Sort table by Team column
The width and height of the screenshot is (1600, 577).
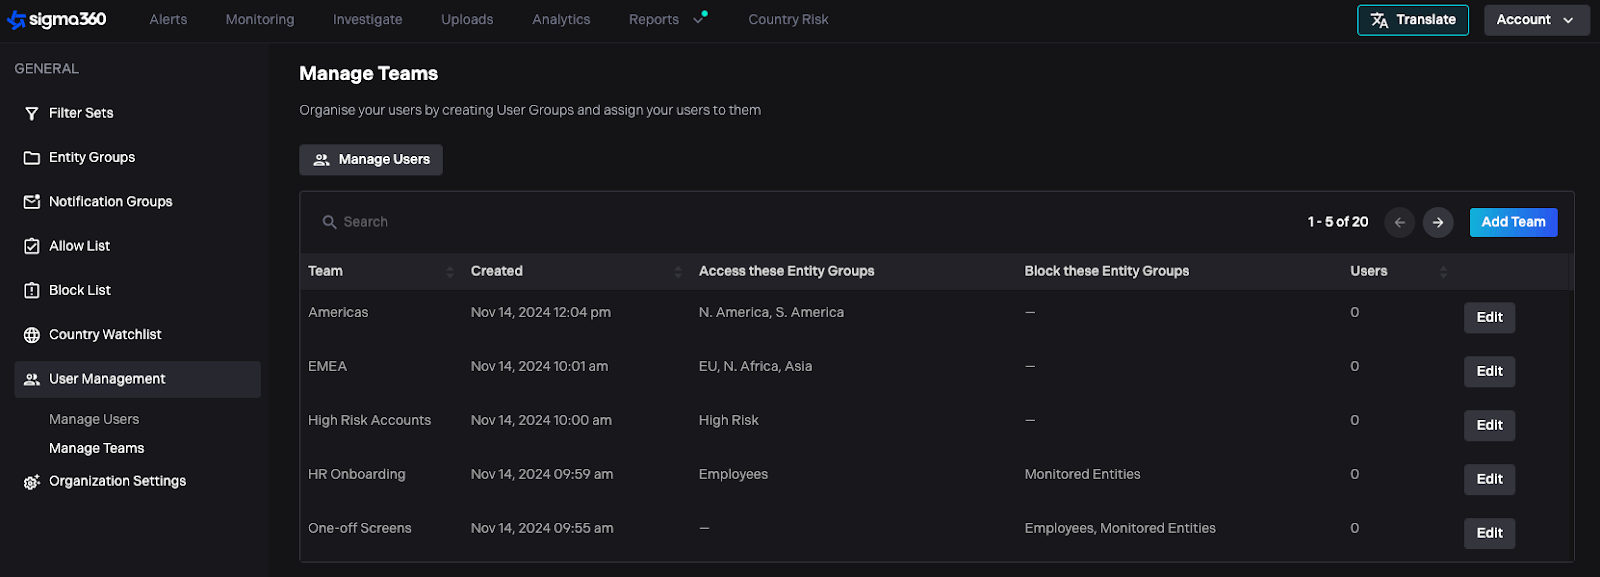click(449, 272)
